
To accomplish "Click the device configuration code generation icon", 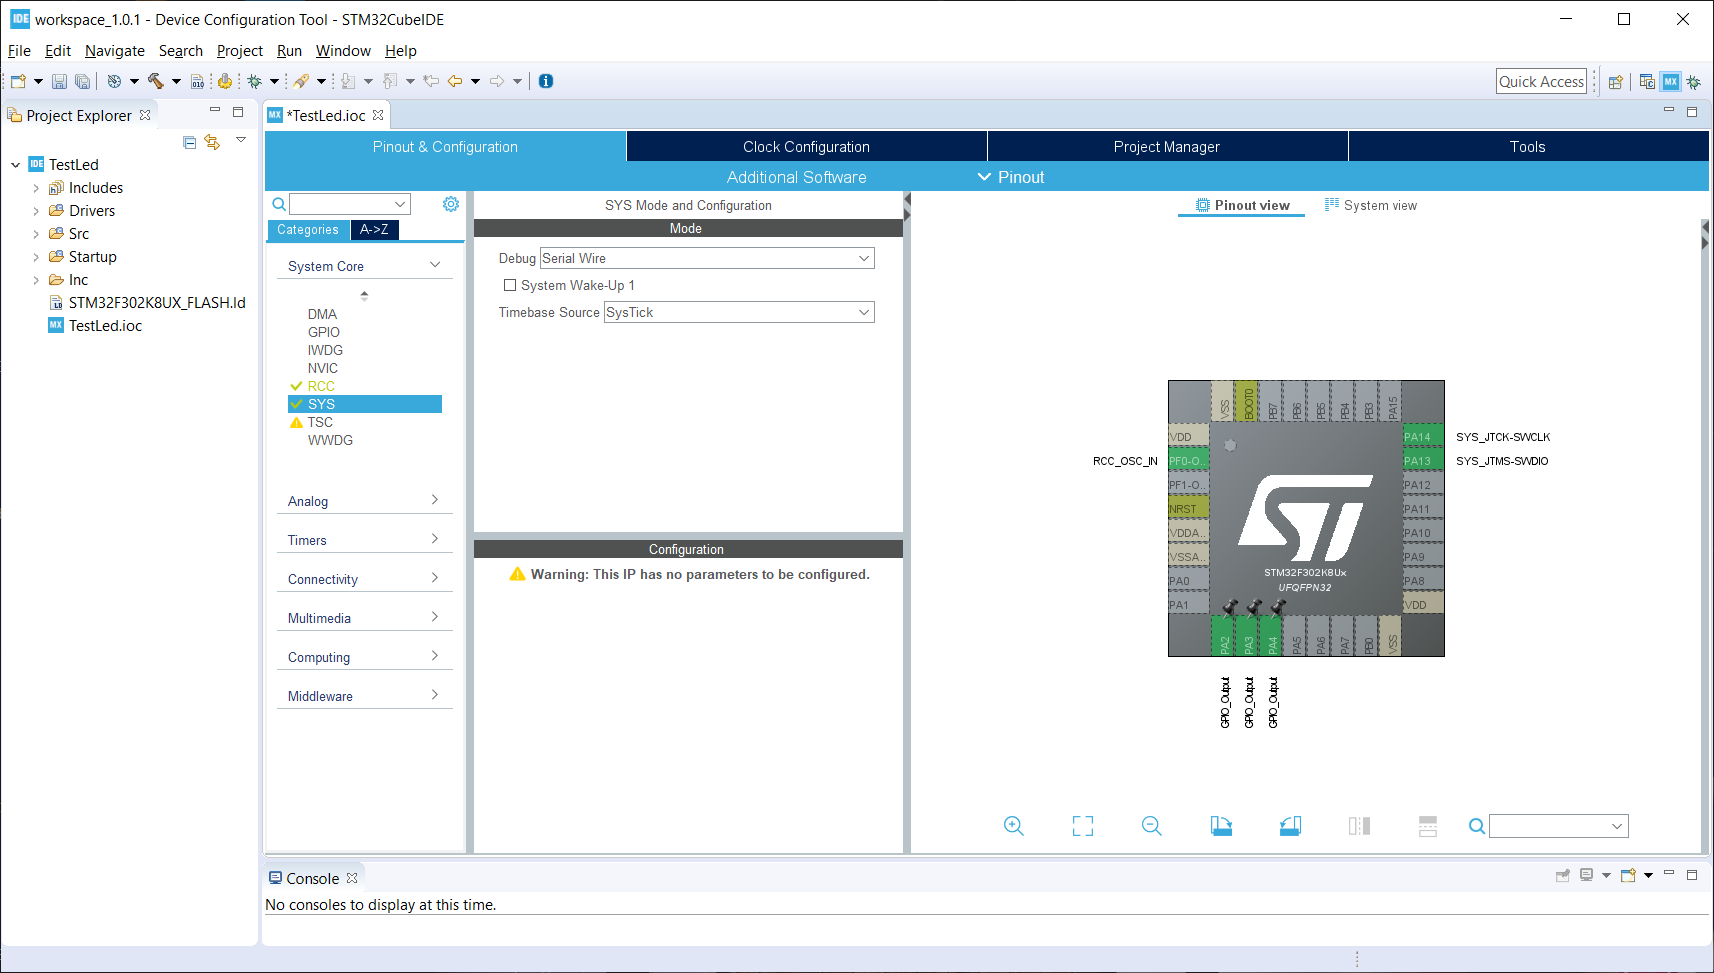I will point(225,81).
